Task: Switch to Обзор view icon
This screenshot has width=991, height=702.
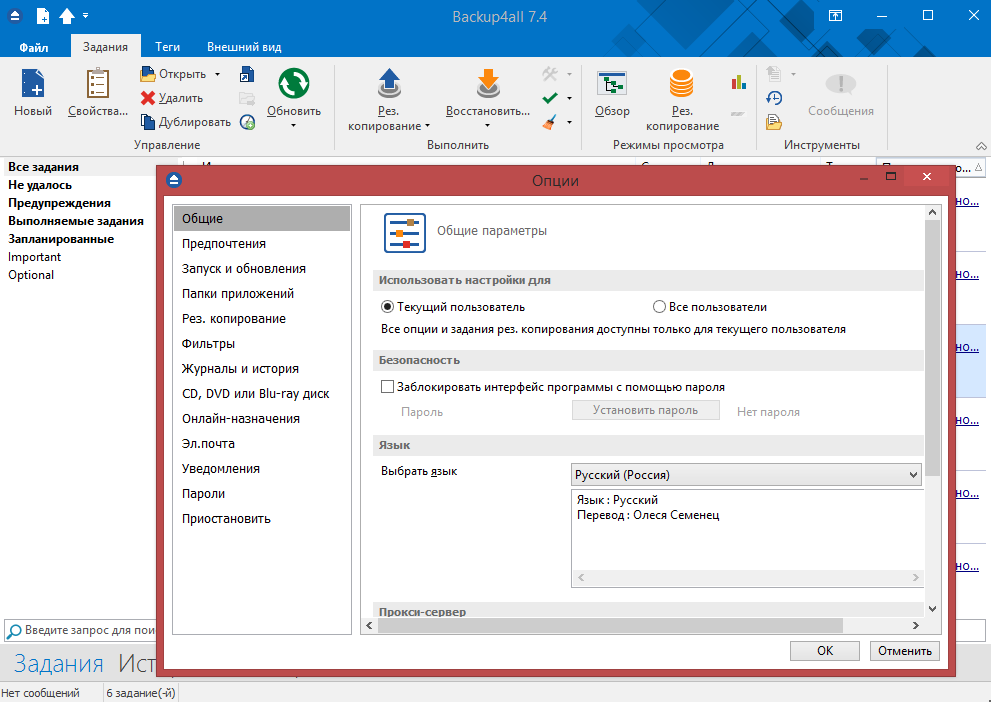Action: click(612, 83)
